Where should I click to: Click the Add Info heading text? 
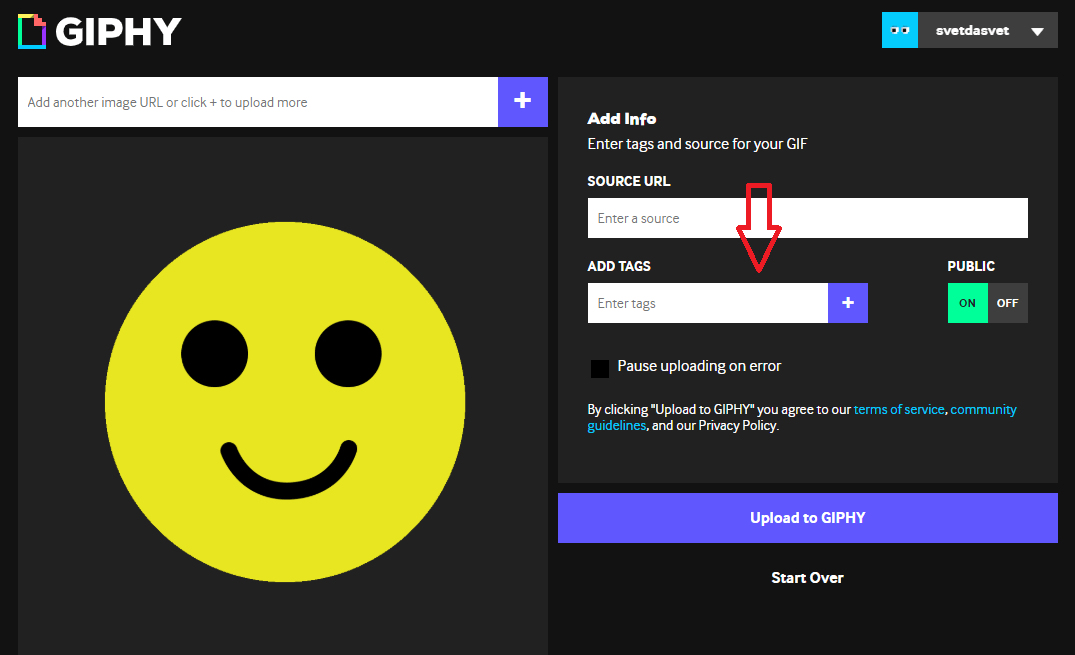[x=622, y=119]
